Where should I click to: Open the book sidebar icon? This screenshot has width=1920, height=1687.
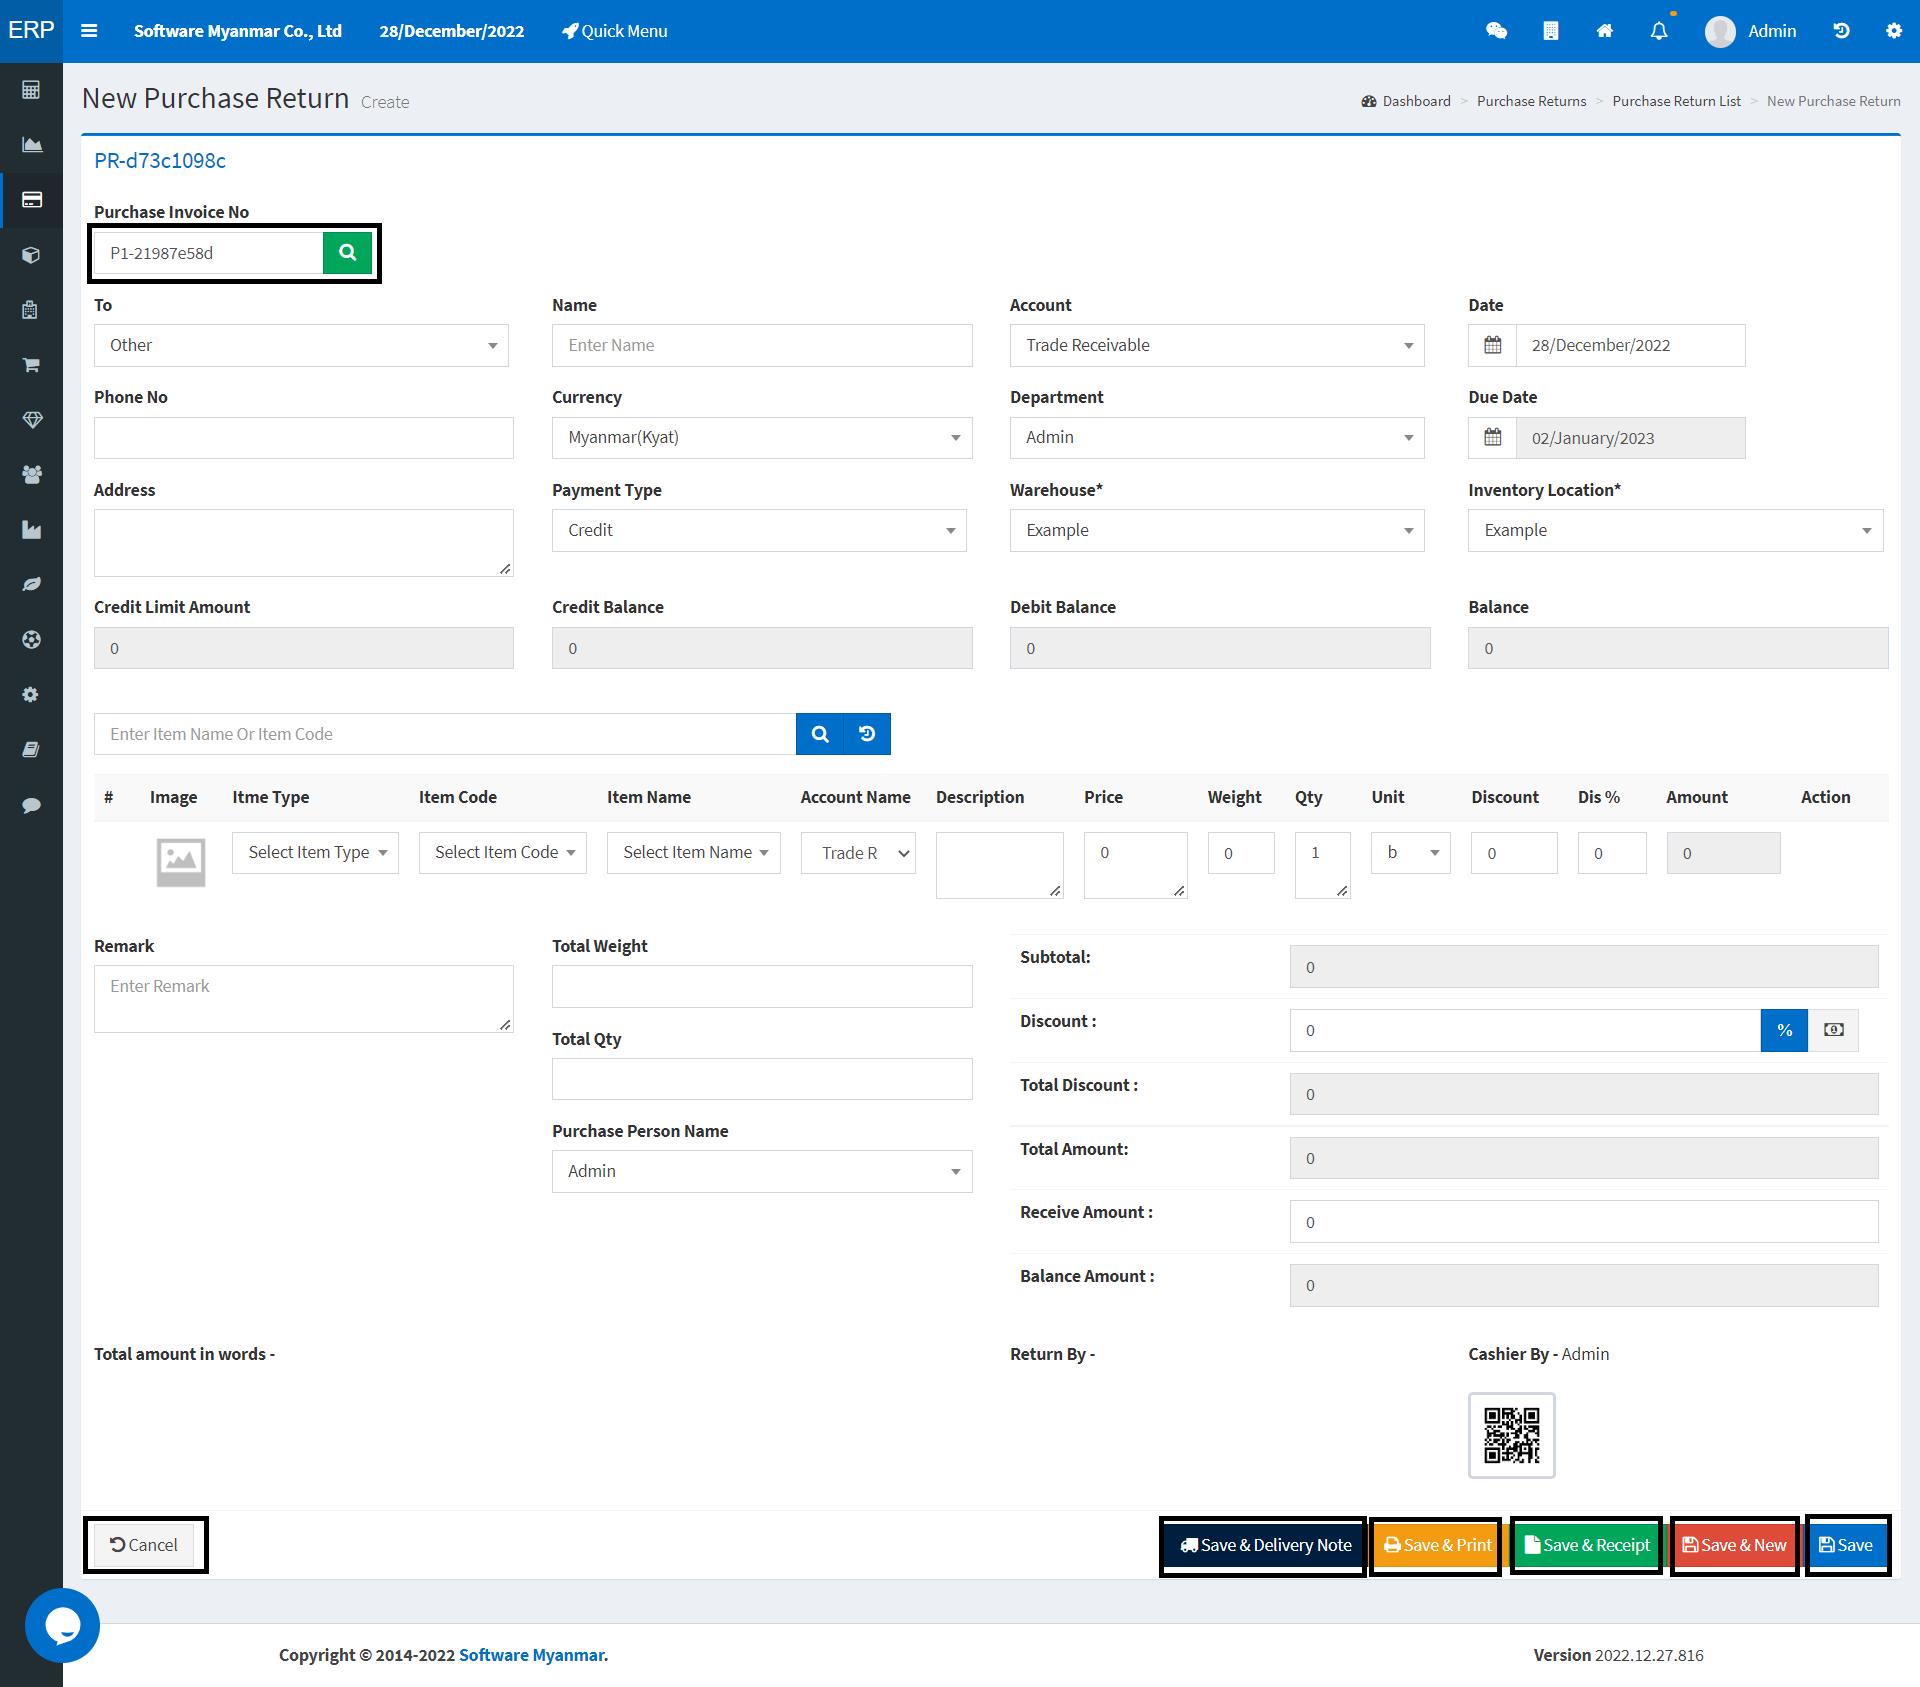tap(31, 749)
